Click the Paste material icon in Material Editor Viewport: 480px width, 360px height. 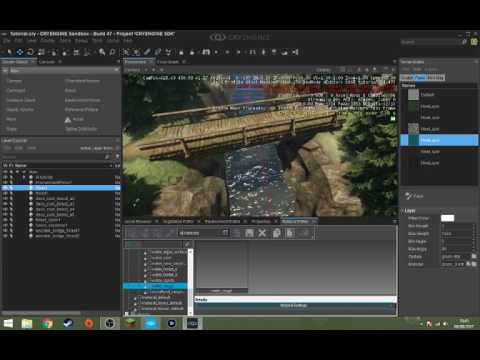point(290,233)
